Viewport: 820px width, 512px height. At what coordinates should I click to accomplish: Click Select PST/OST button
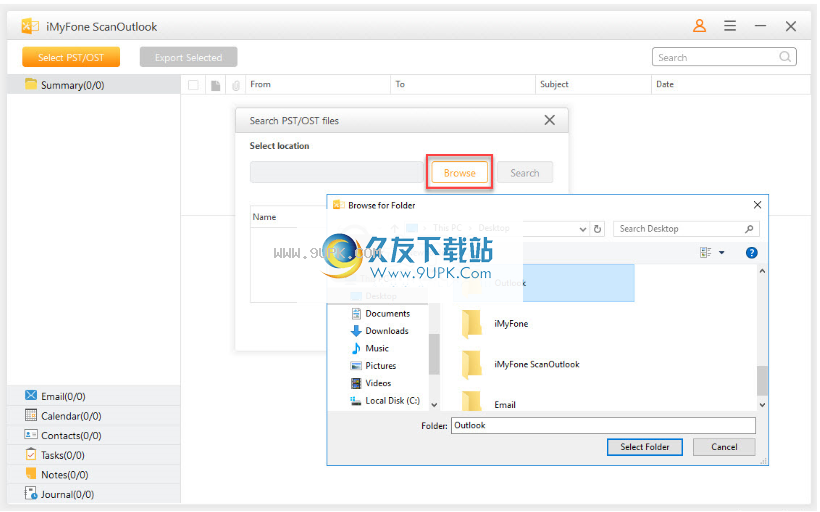(x=71, y=57)
